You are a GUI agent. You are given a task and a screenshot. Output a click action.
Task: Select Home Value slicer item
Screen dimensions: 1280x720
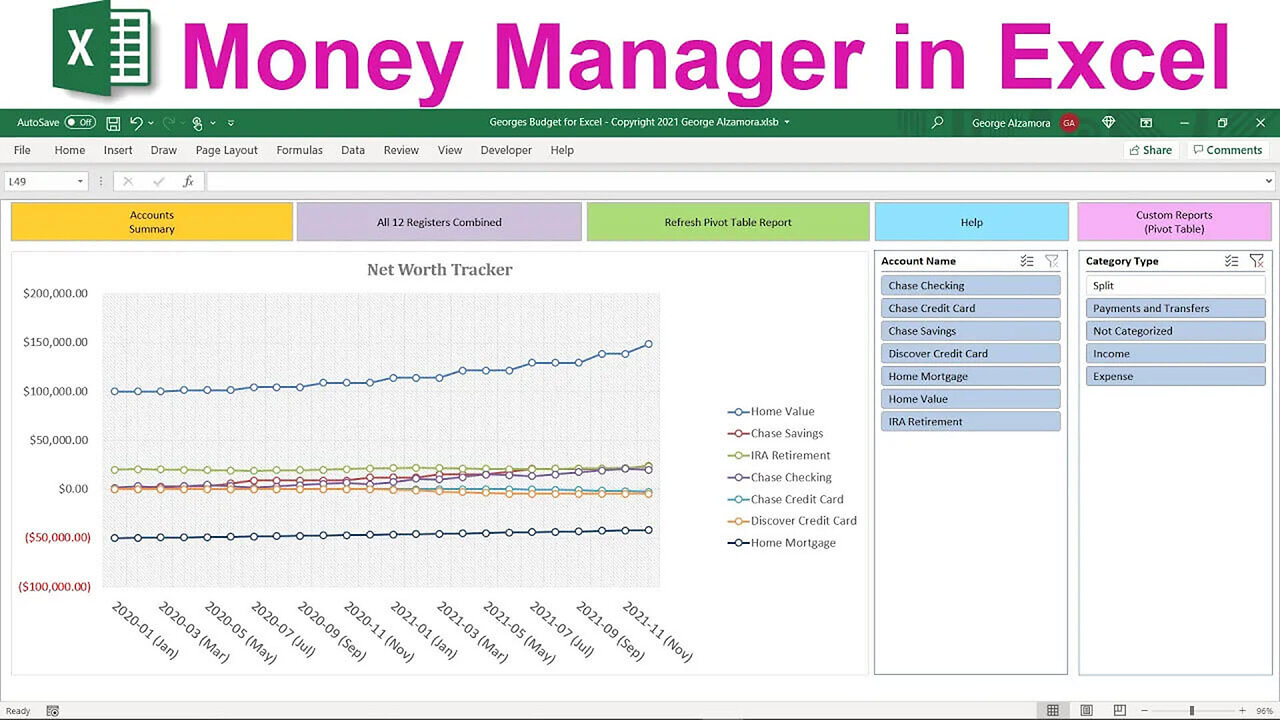(x=970, y=399)
